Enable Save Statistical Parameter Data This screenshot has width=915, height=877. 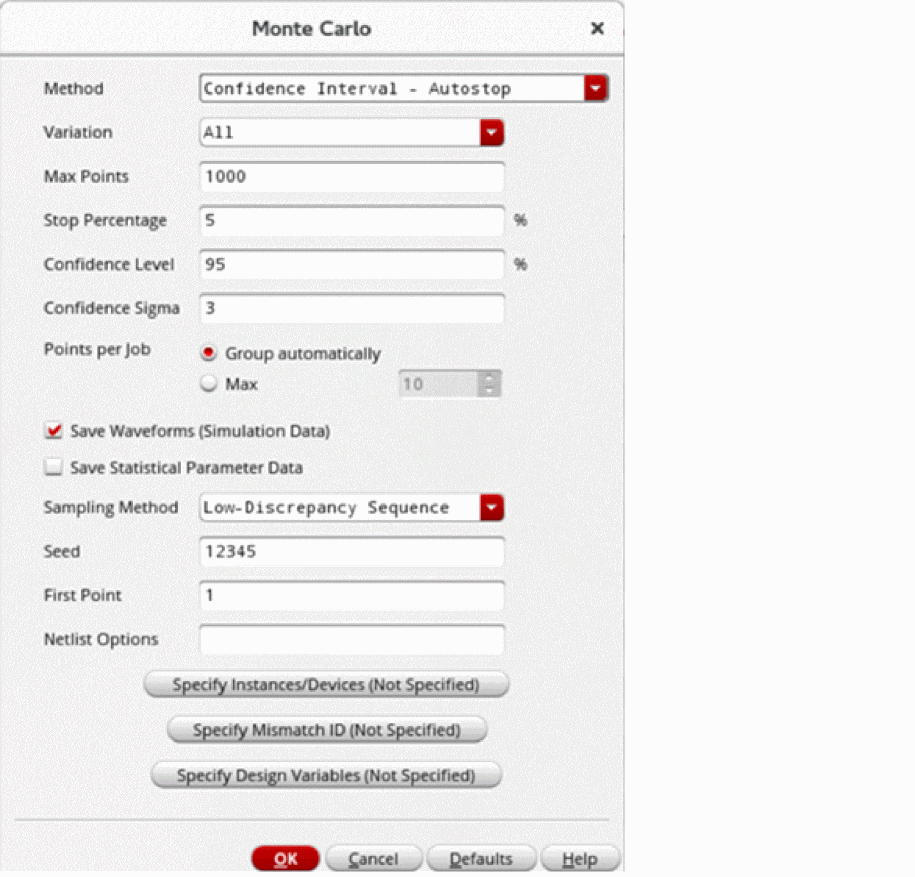pos(54,467)
